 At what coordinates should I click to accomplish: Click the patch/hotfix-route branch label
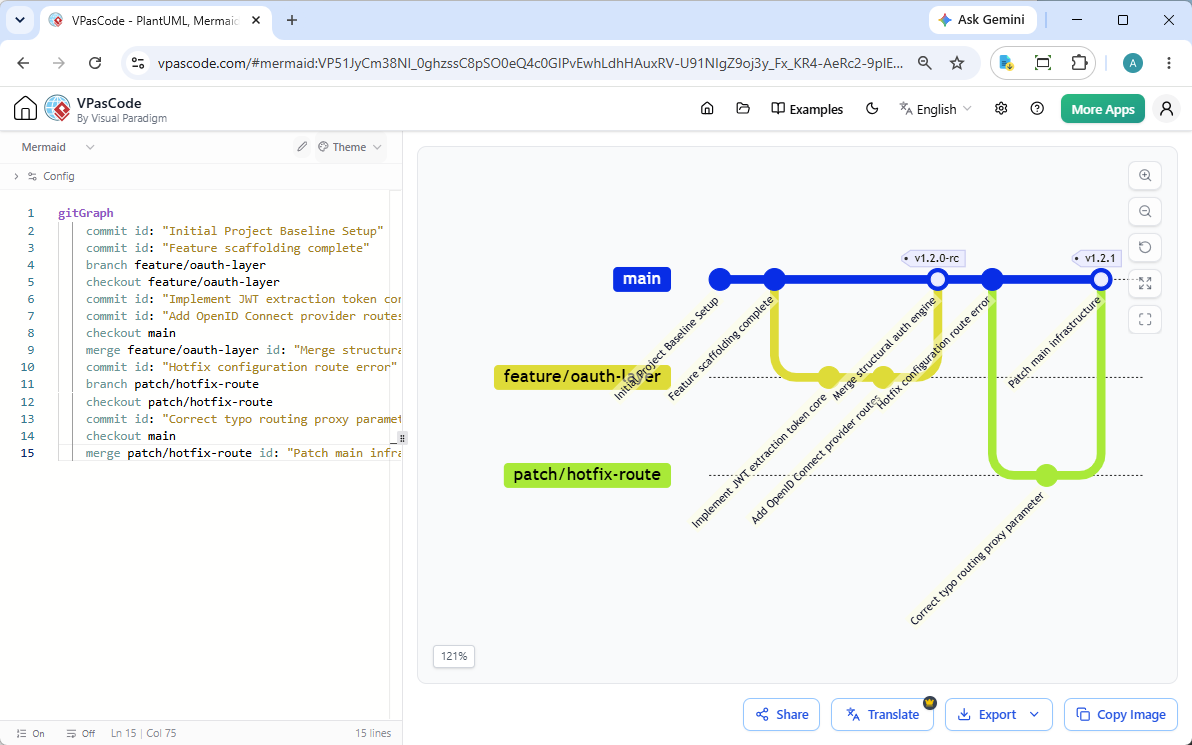[x=587, y=475]
